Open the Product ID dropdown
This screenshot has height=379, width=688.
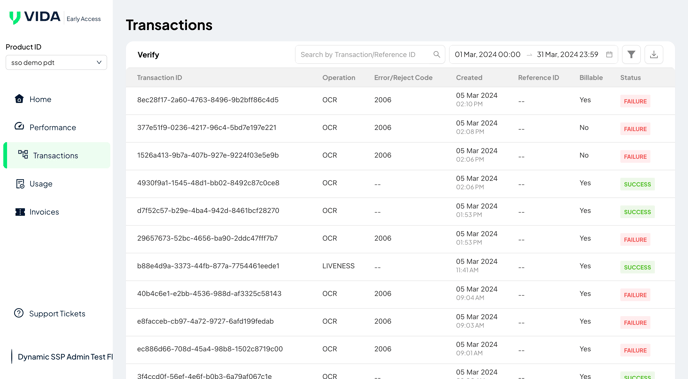pos(56,62)
